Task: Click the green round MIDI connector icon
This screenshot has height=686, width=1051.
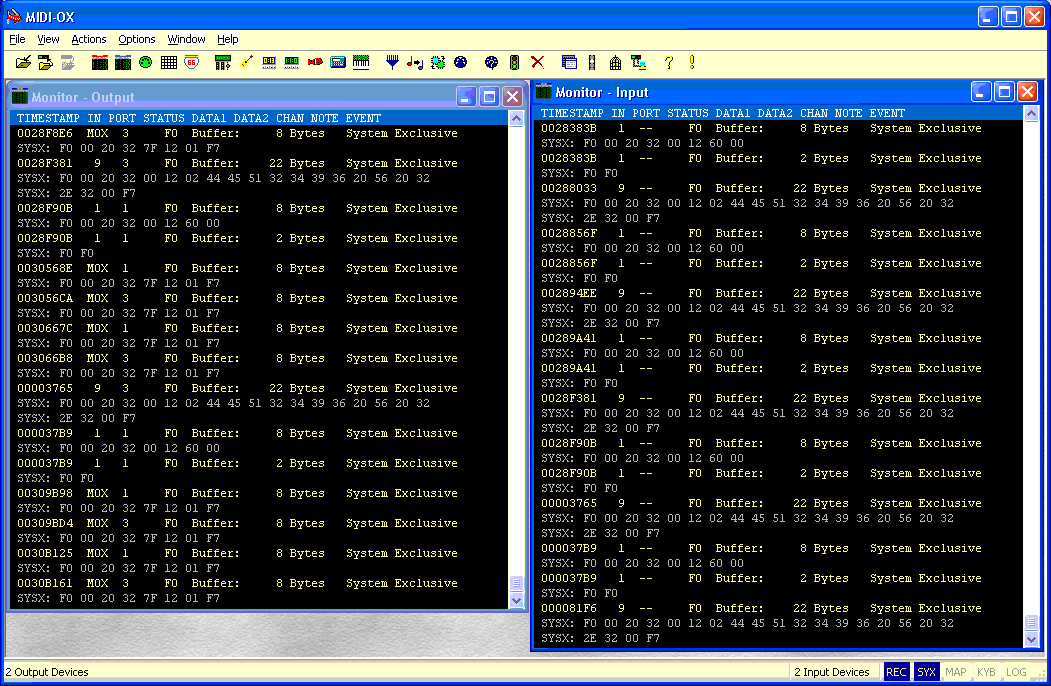Action: [x=145, y=62]
